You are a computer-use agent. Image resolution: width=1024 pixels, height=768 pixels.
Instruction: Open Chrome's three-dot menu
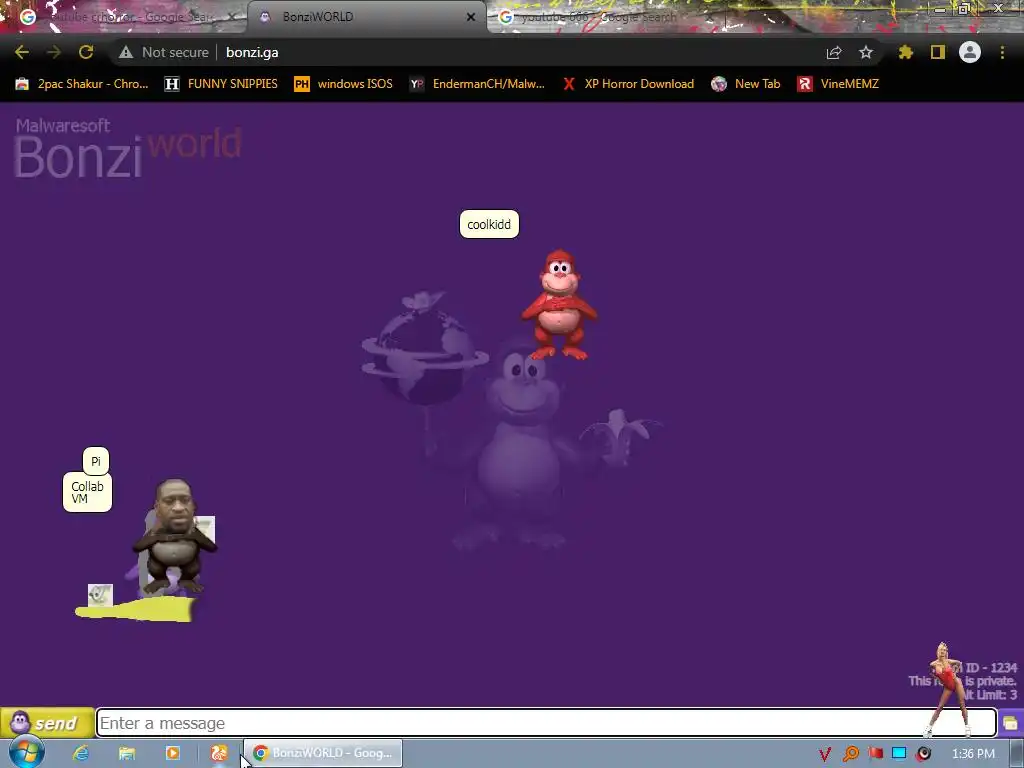(x=1002, y=52)
